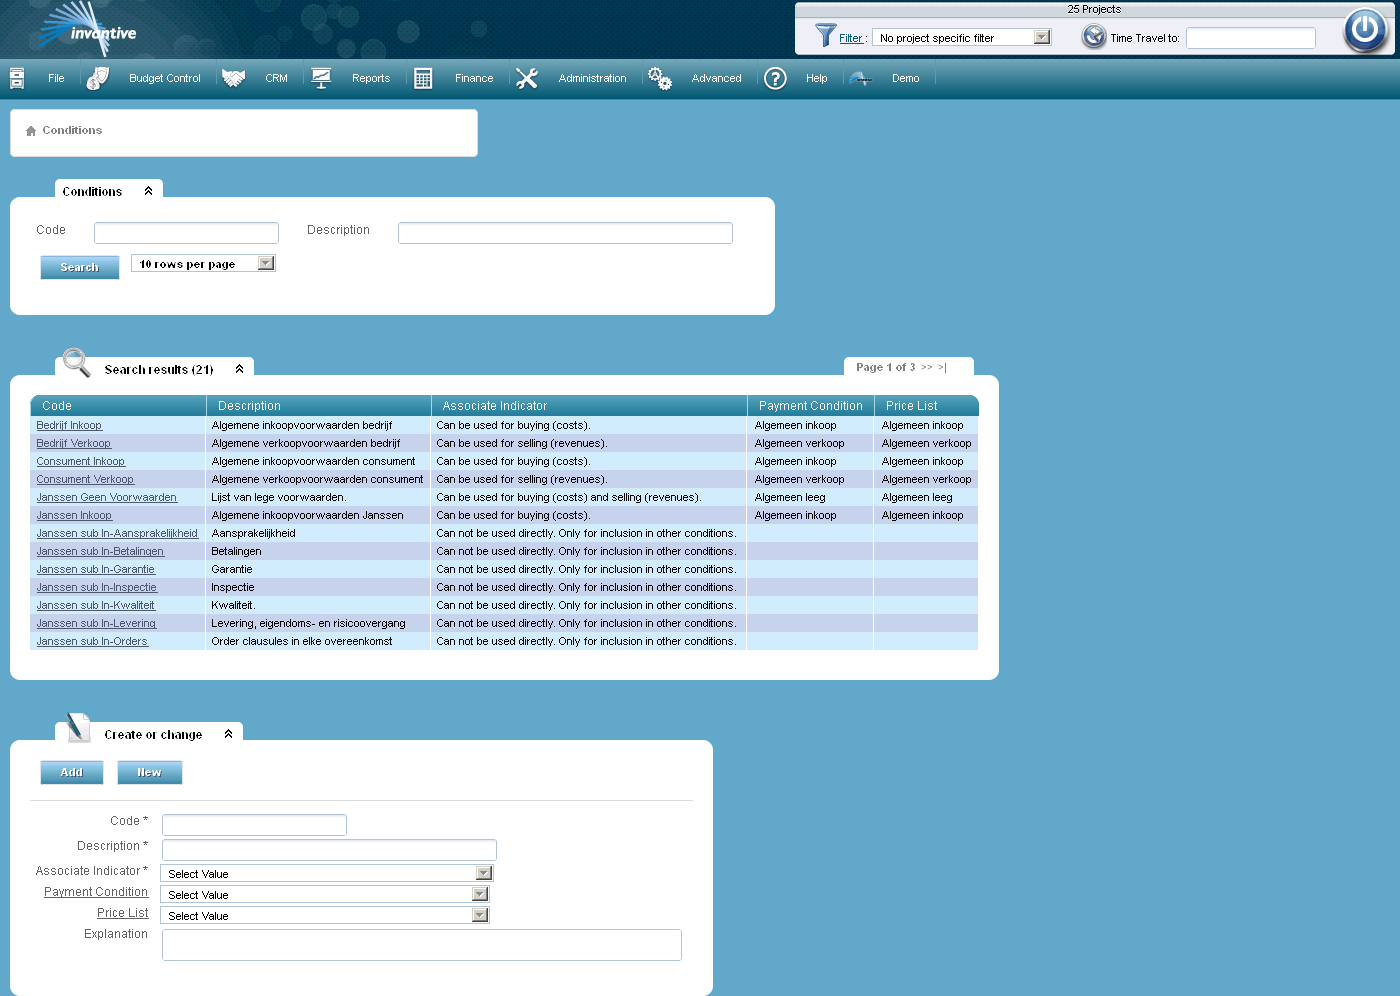Click the filter funnel icon

coord(825,36)
